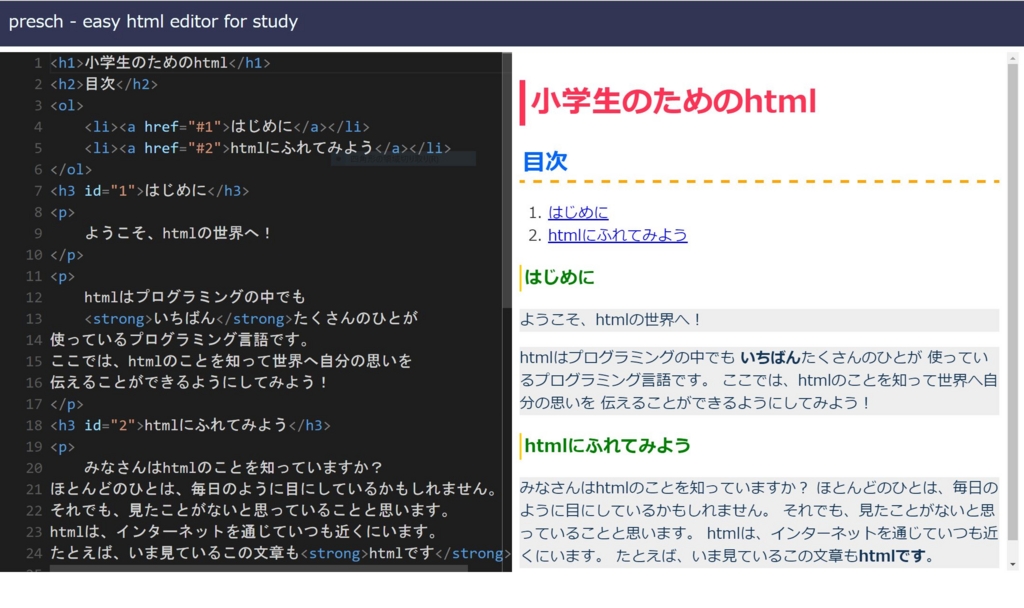Click the <strong> tag in code line 24
This screenshot has width=1024, height=608.
(x=334, y=553)
